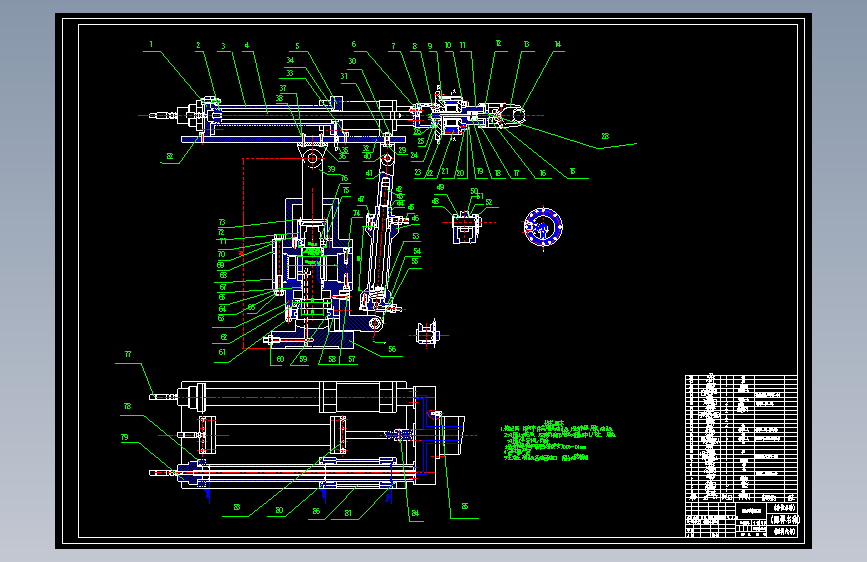Select part callout number 10
Viewport: 867px width, 562px height.
point(448,45)
